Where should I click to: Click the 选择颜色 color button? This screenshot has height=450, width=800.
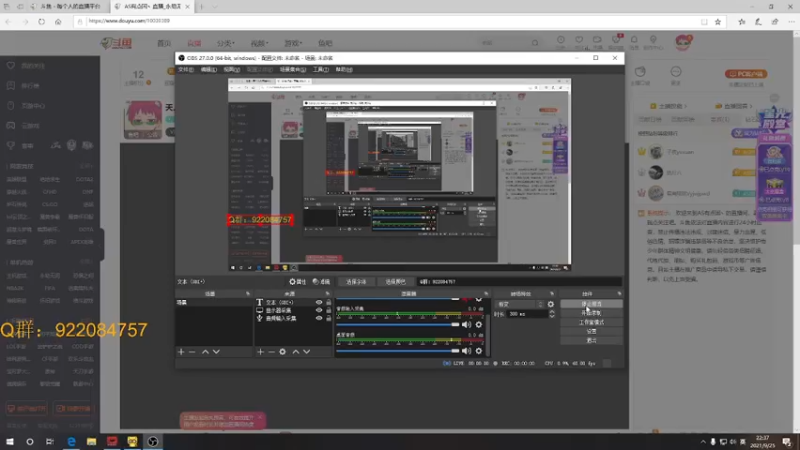tap(395, 282)
